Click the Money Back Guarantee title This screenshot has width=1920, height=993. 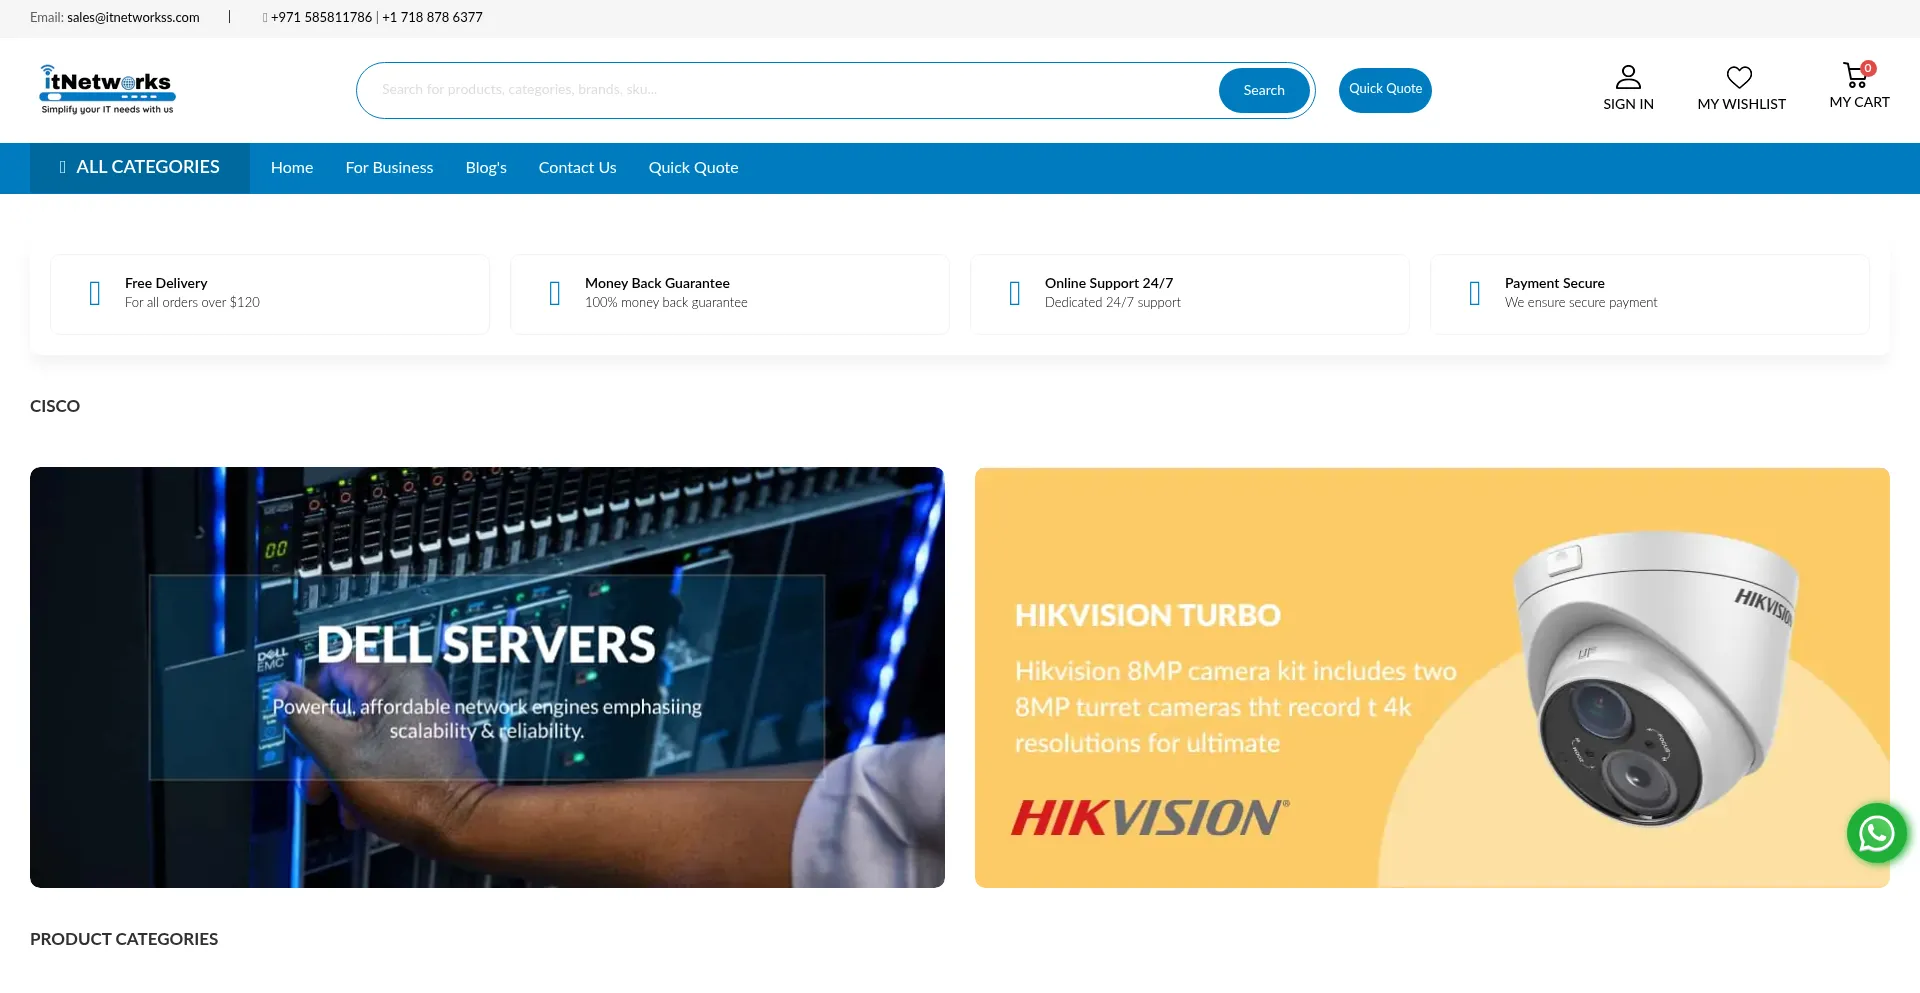click(x=657, y=283)
